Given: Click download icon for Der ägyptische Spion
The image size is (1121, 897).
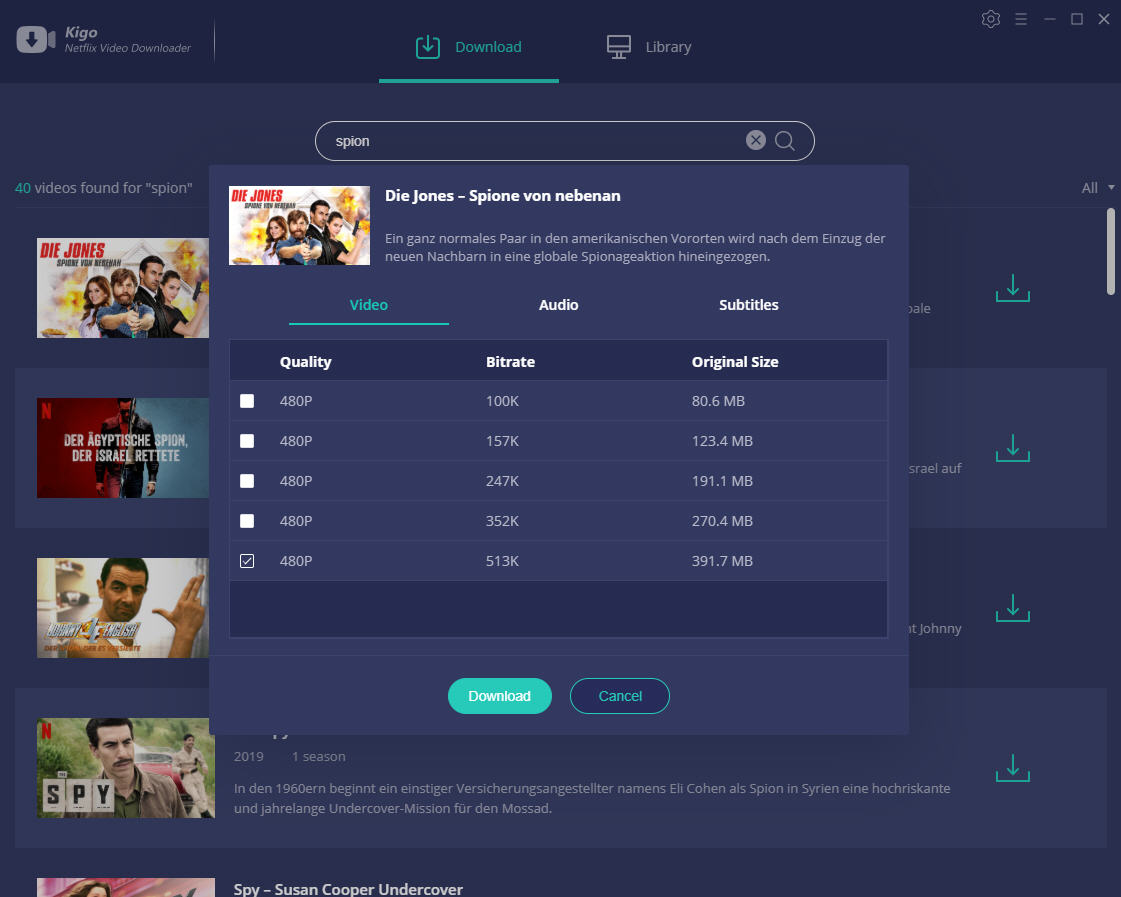Looking at the screenshot, I should (1012, 448).
